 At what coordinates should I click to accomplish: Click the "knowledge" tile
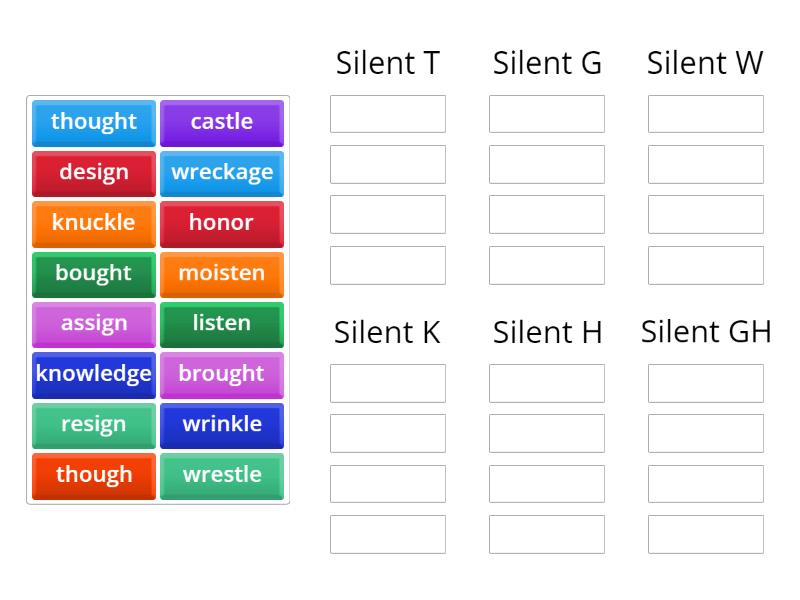click(93, 374)
